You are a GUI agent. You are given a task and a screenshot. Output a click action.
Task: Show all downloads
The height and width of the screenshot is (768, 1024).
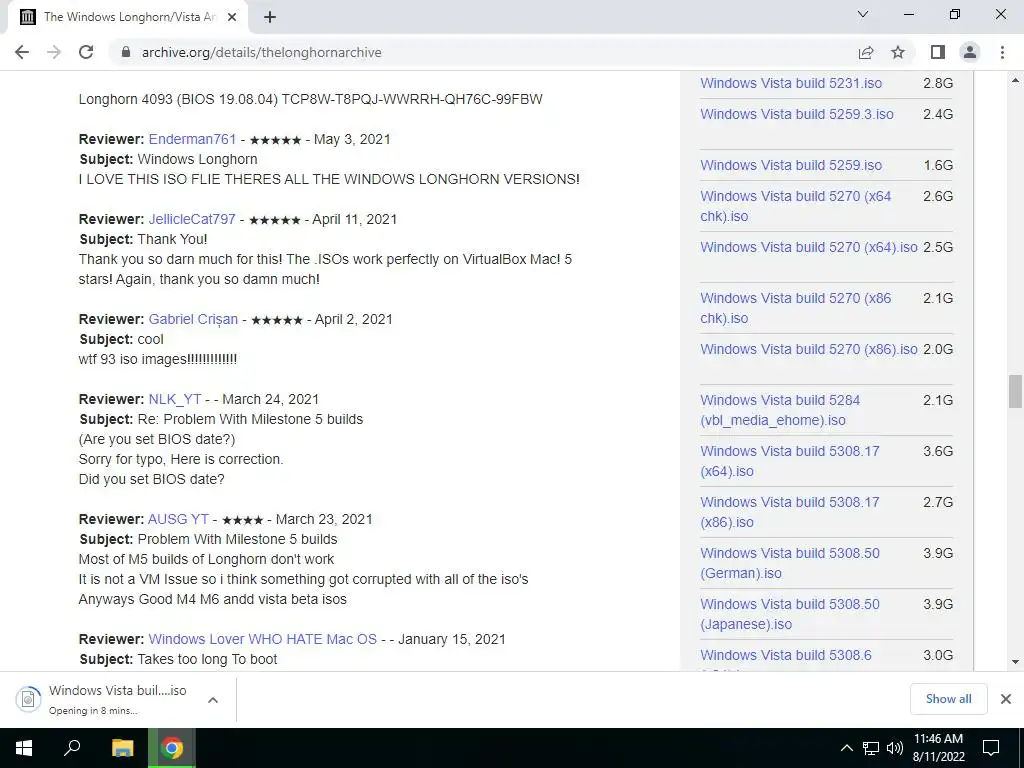click(948, 699)
